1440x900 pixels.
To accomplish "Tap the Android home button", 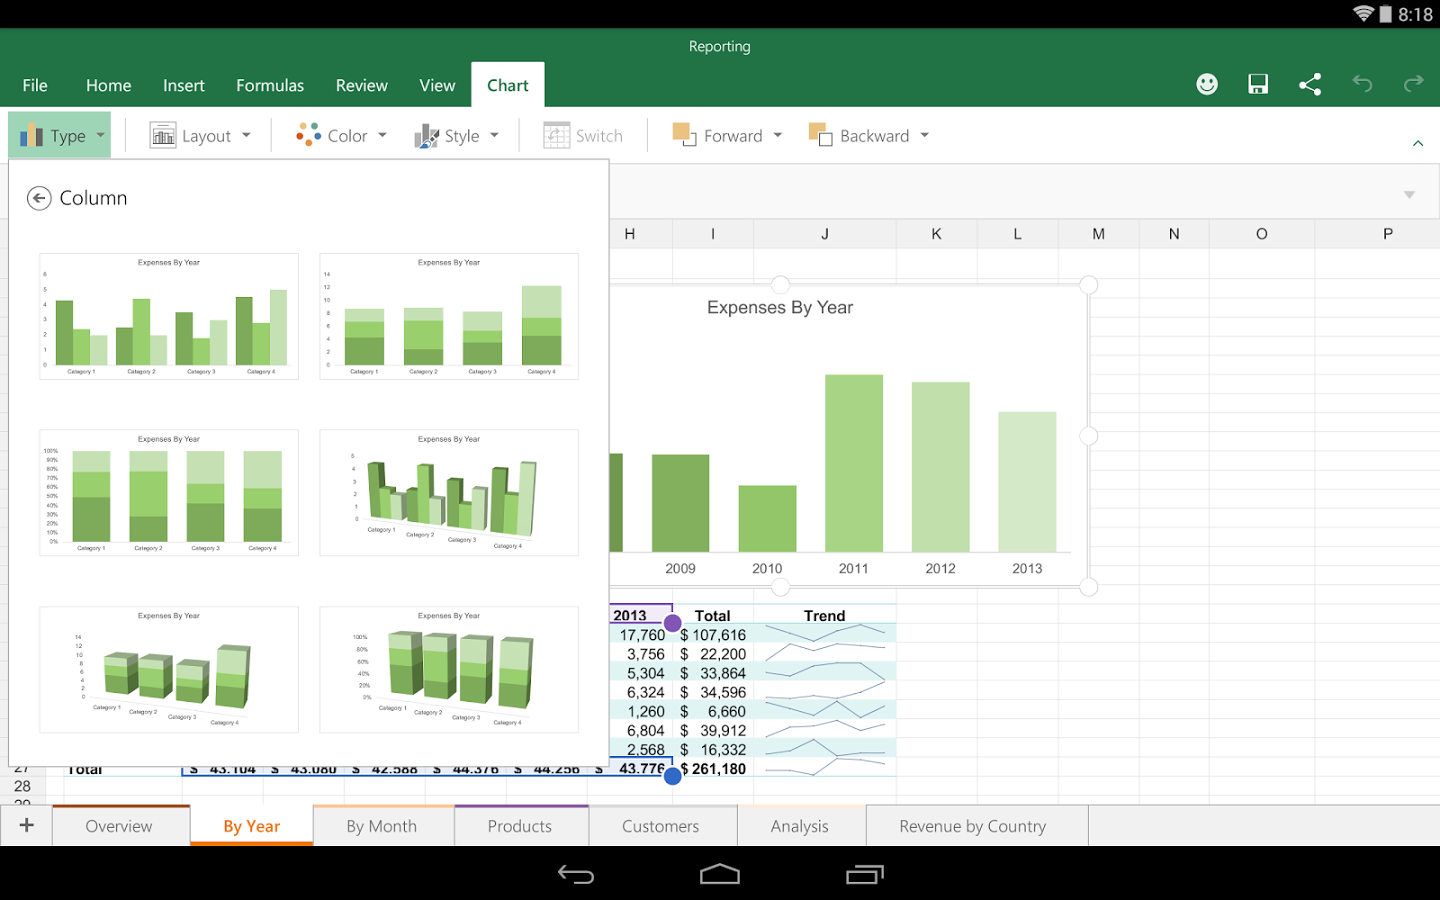I will tap(719, 873).
